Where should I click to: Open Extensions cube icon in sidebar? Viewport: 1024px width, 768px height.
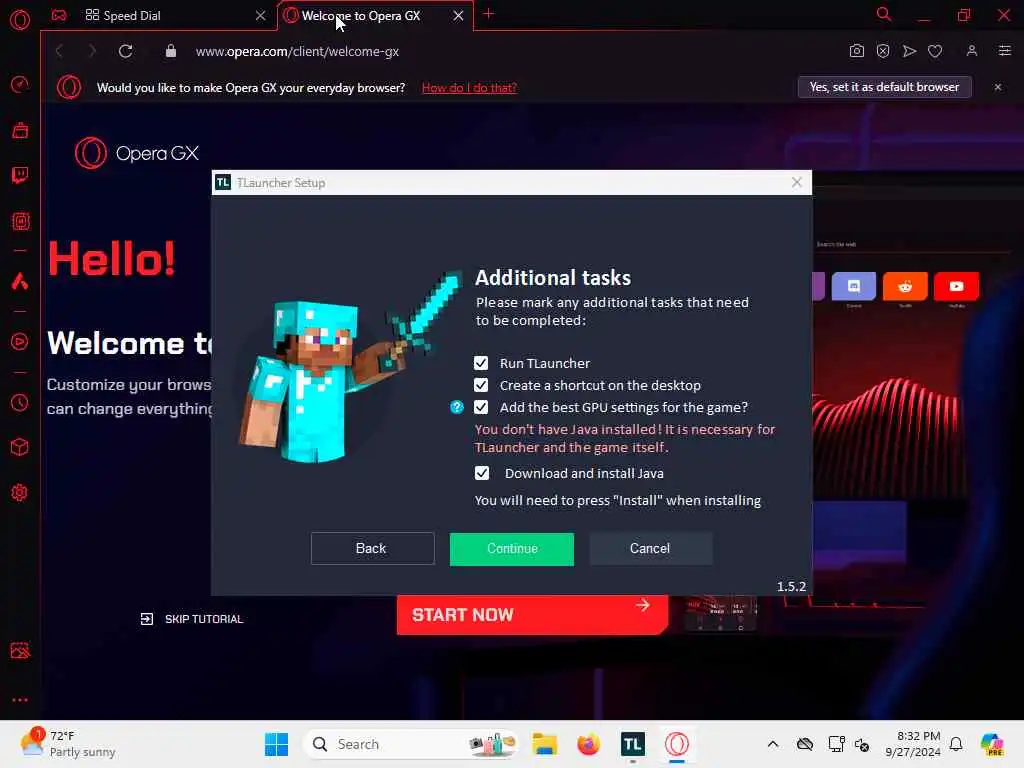[x=20, y=447]
